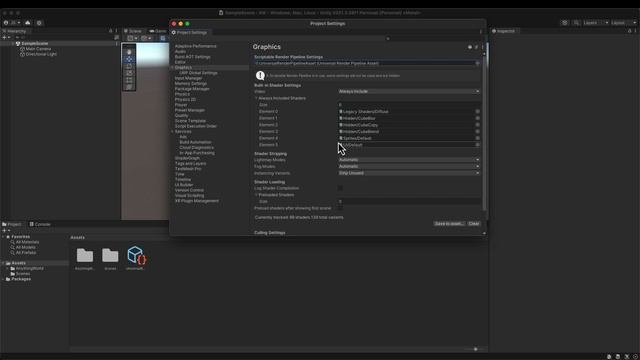Click the plus button in Project panel
640x360 pixels.
[4, 231]
